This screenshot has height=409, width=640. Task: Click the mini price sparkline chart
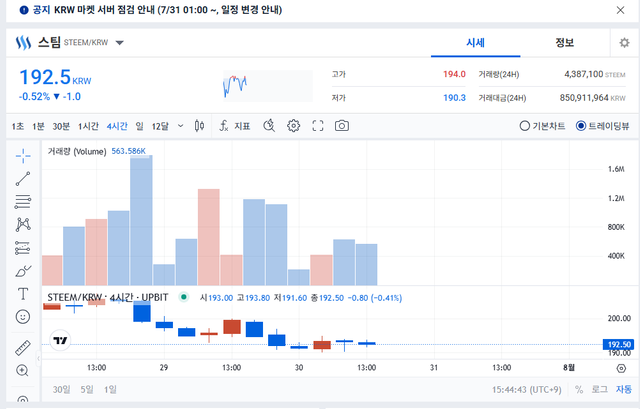click(268, 86)
